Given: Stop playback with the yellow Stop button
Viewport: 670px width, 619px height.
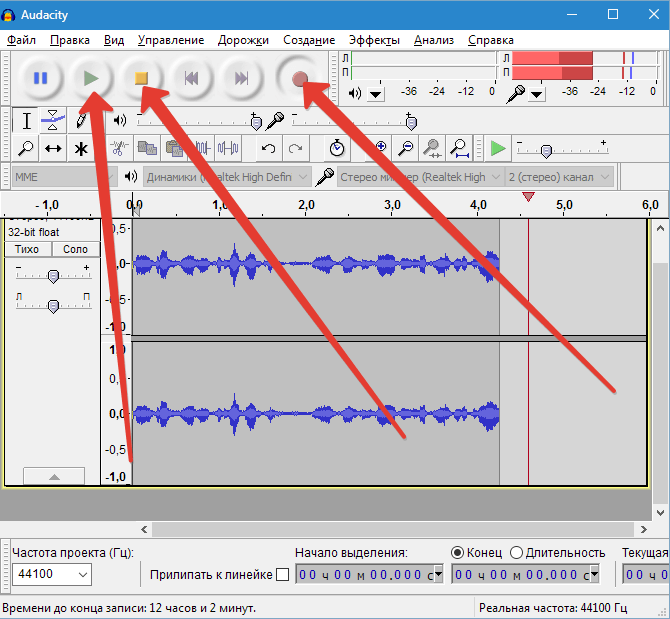Looking at the screenshot, I should coord(141,78).
